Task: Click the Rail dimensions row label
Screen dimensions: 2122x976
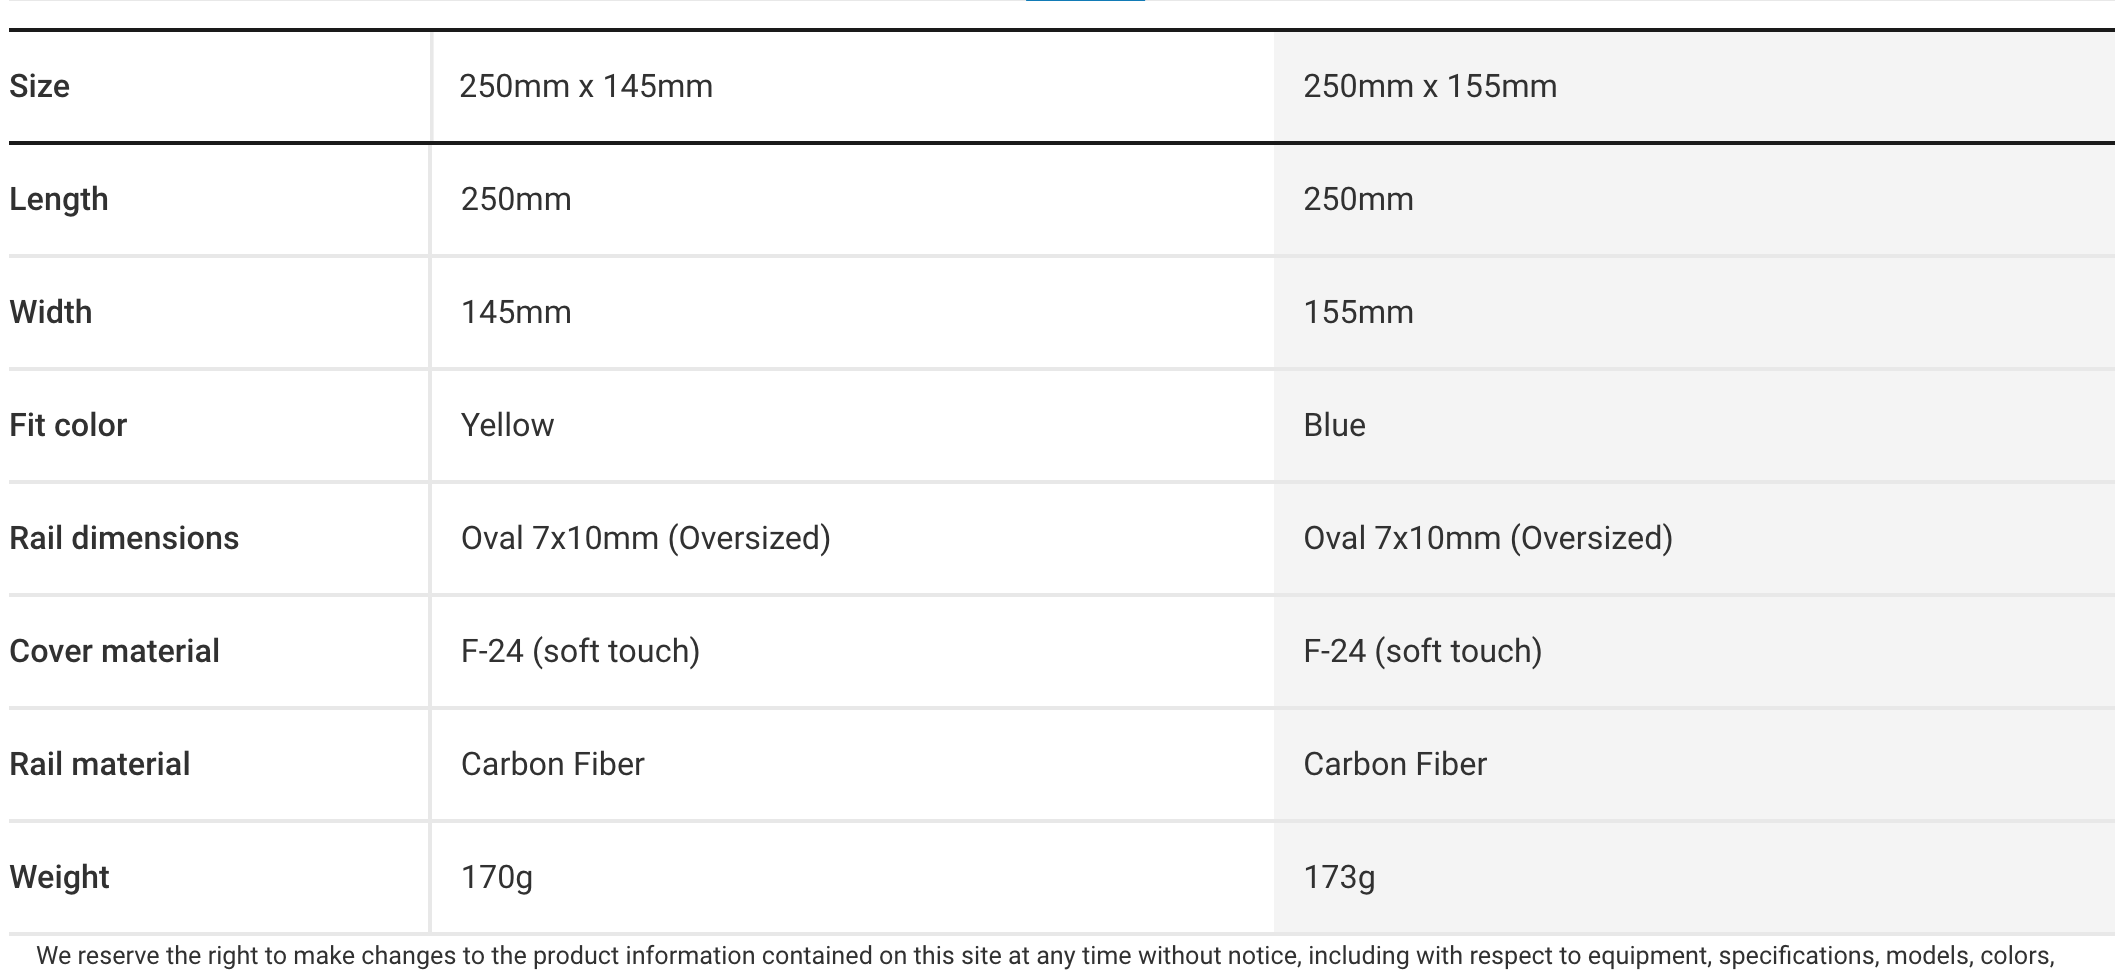Action: 124,538
